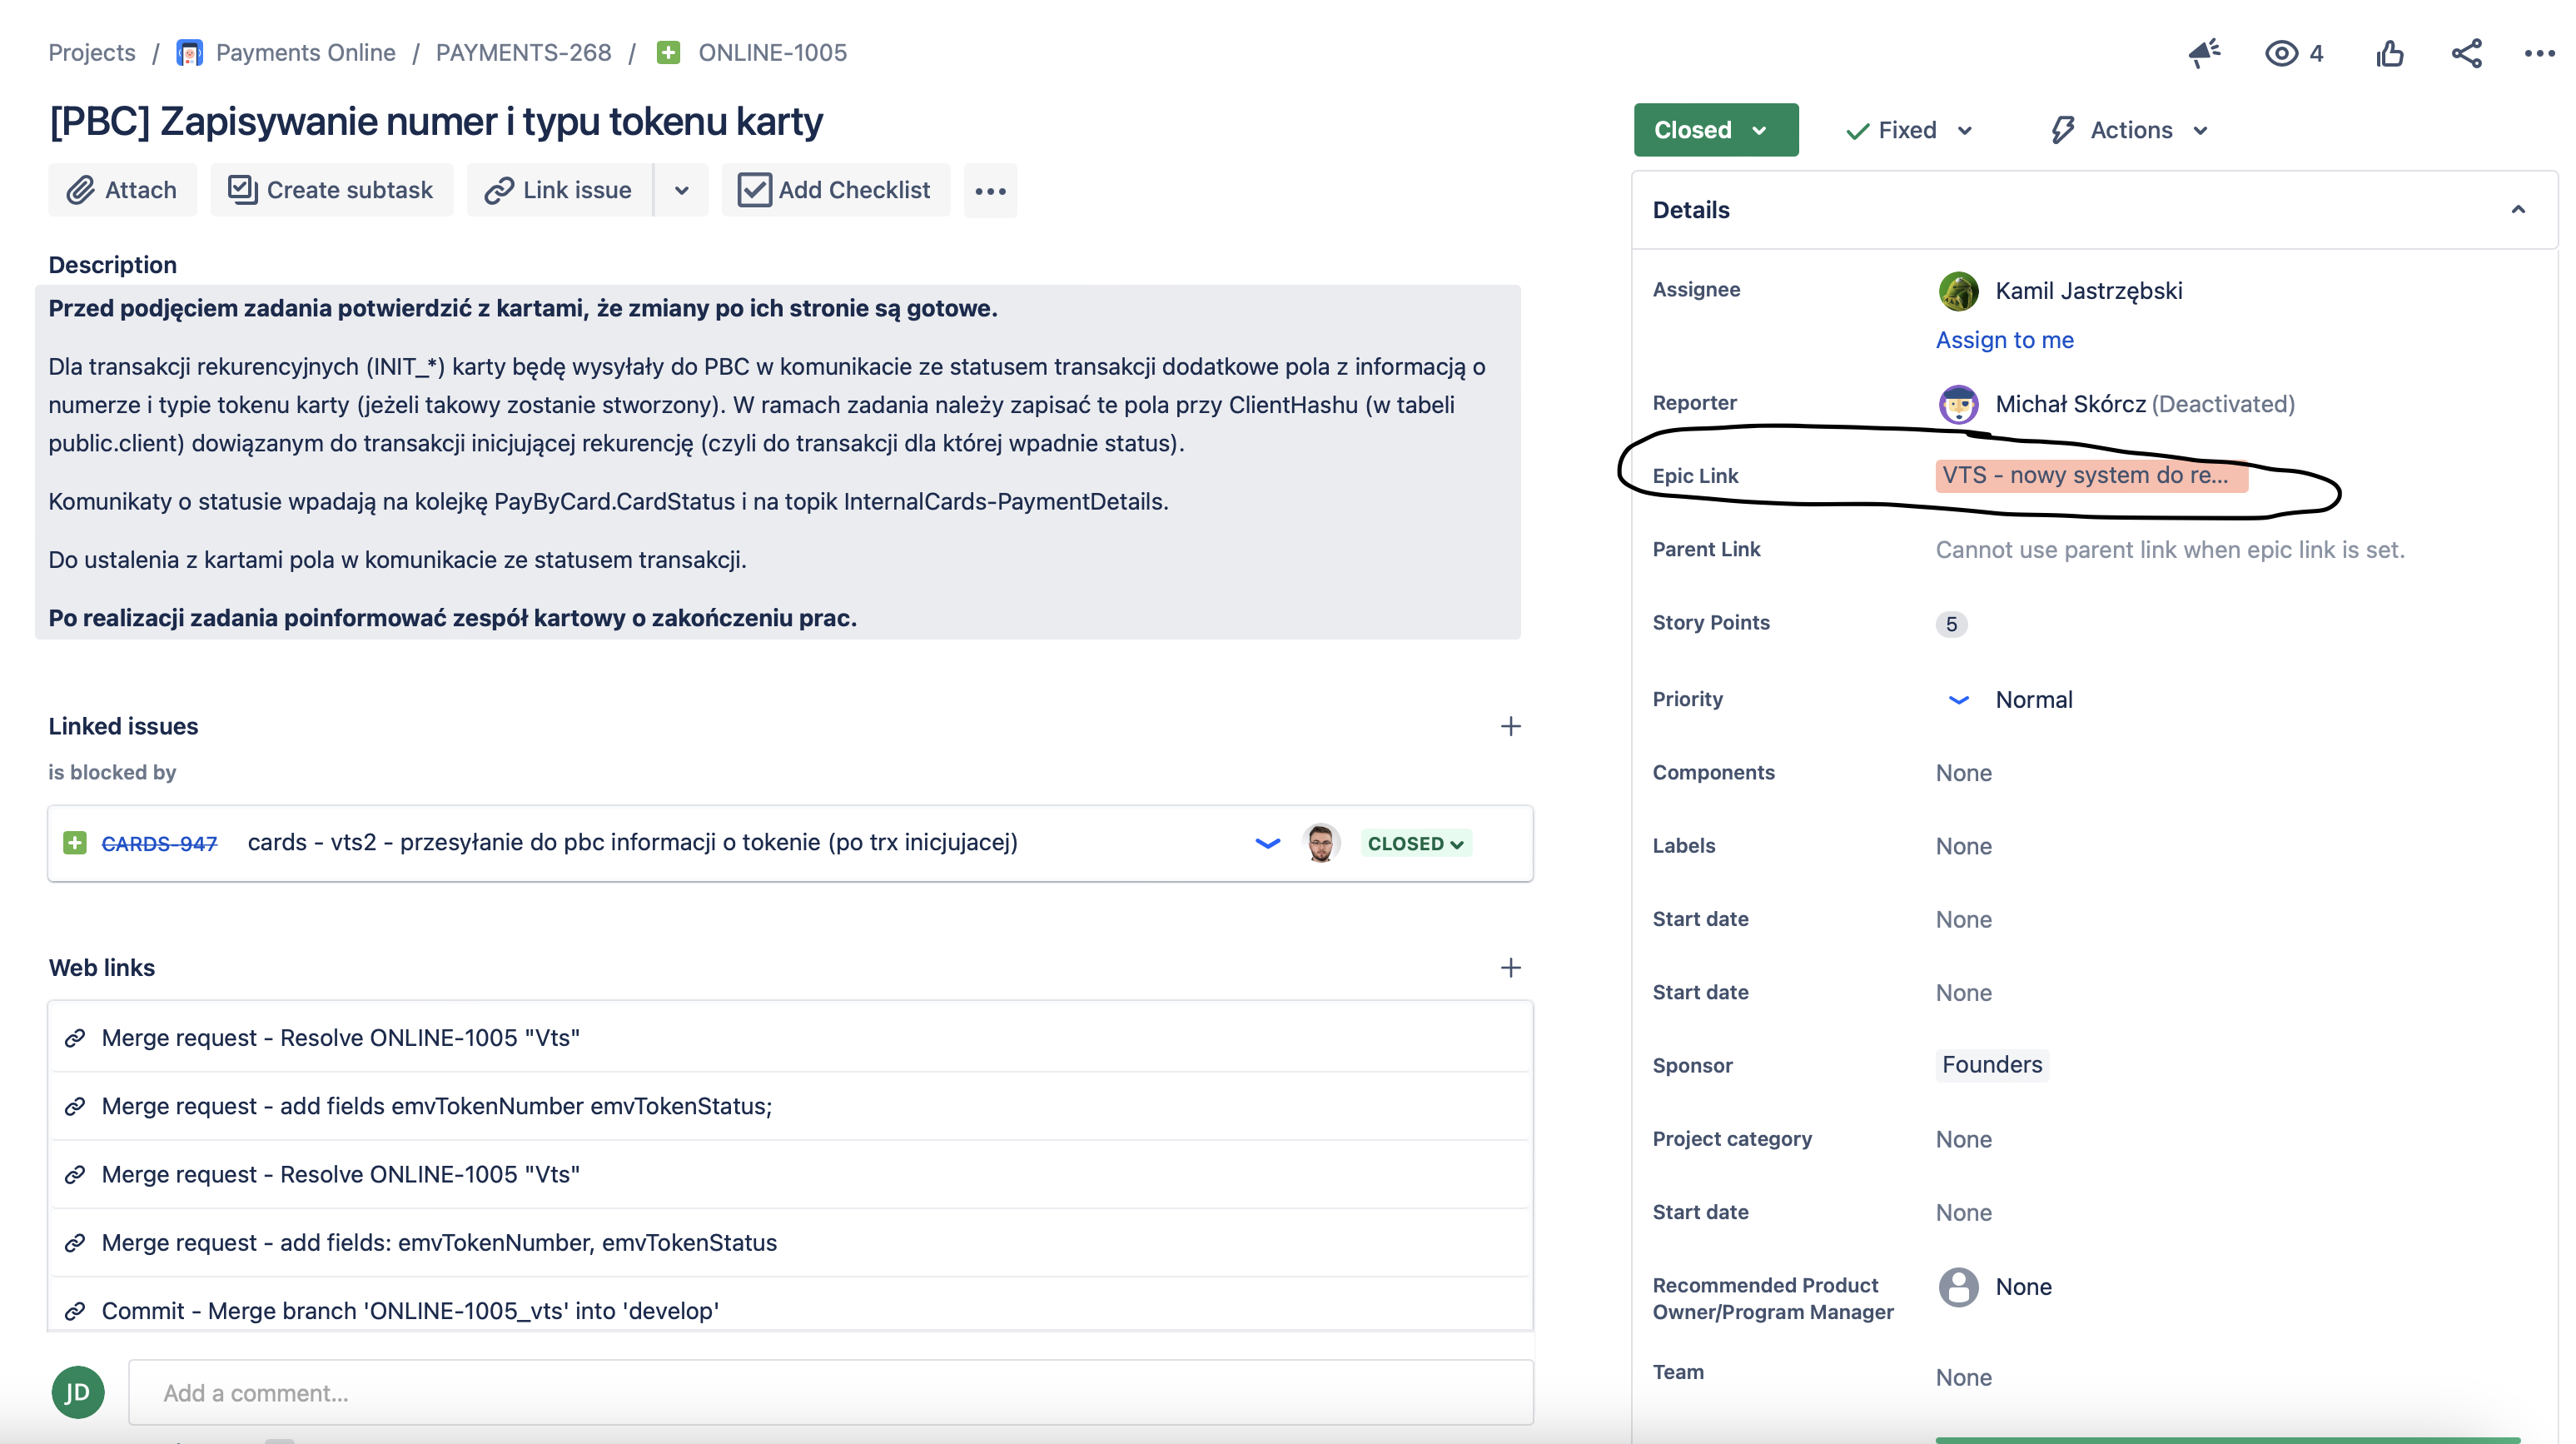This screenshot has width=2576, height=1444.
Task: Click the Attach paperclip button
Action: tap(122, 190)
